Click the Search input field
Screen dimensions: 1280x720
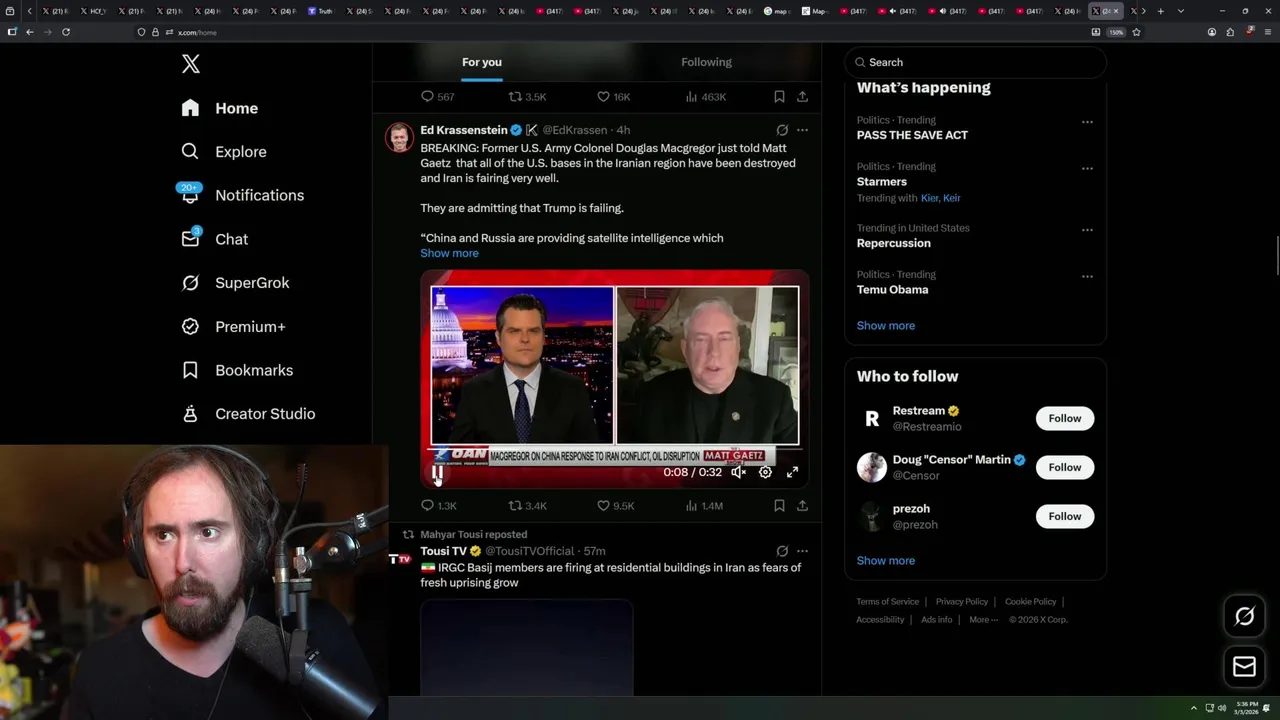(976, 62)
